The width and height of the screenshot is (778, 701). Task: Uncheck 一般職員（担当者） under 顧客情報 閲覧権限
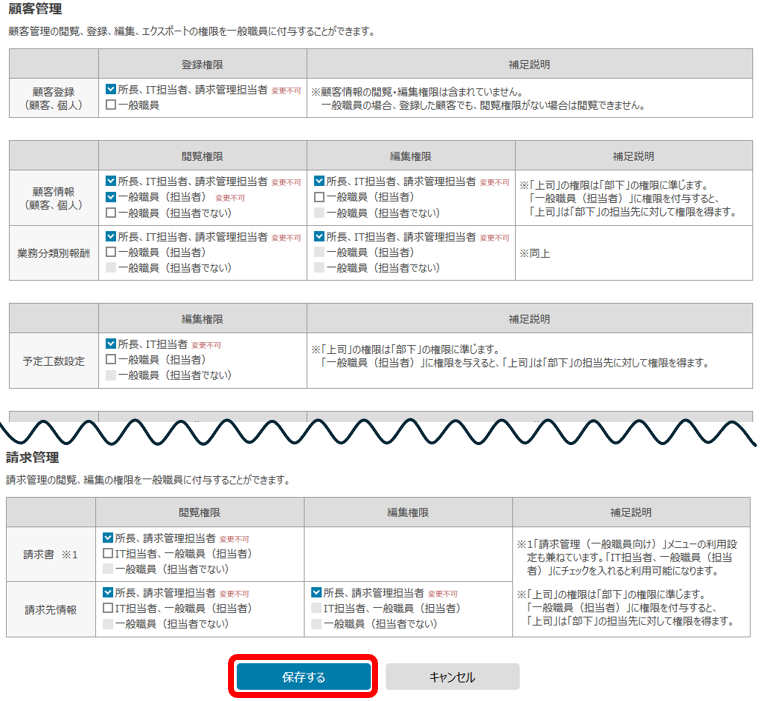tap(111, 197)
